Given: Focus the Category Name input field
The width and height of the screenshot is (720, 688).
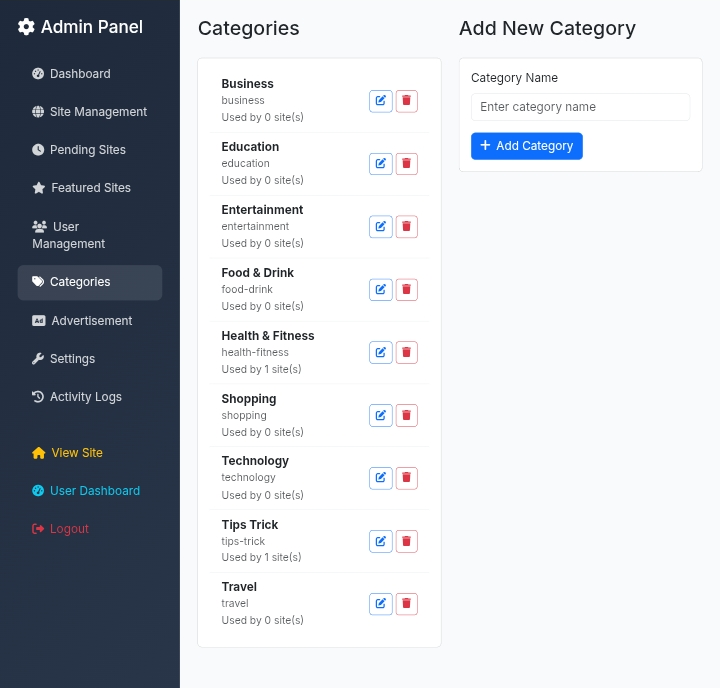Looking at the screenshot, I should coord(580,107).
